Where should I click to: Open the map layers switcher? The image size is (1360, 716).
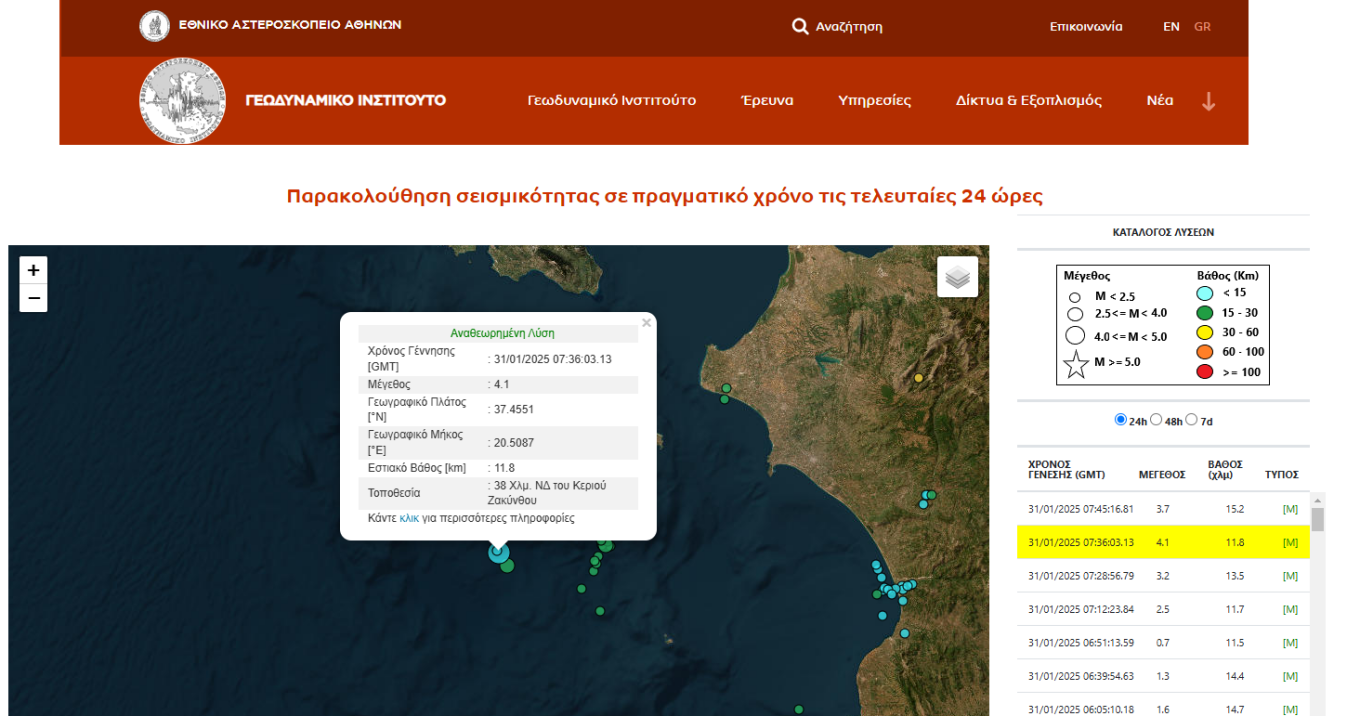957,277
